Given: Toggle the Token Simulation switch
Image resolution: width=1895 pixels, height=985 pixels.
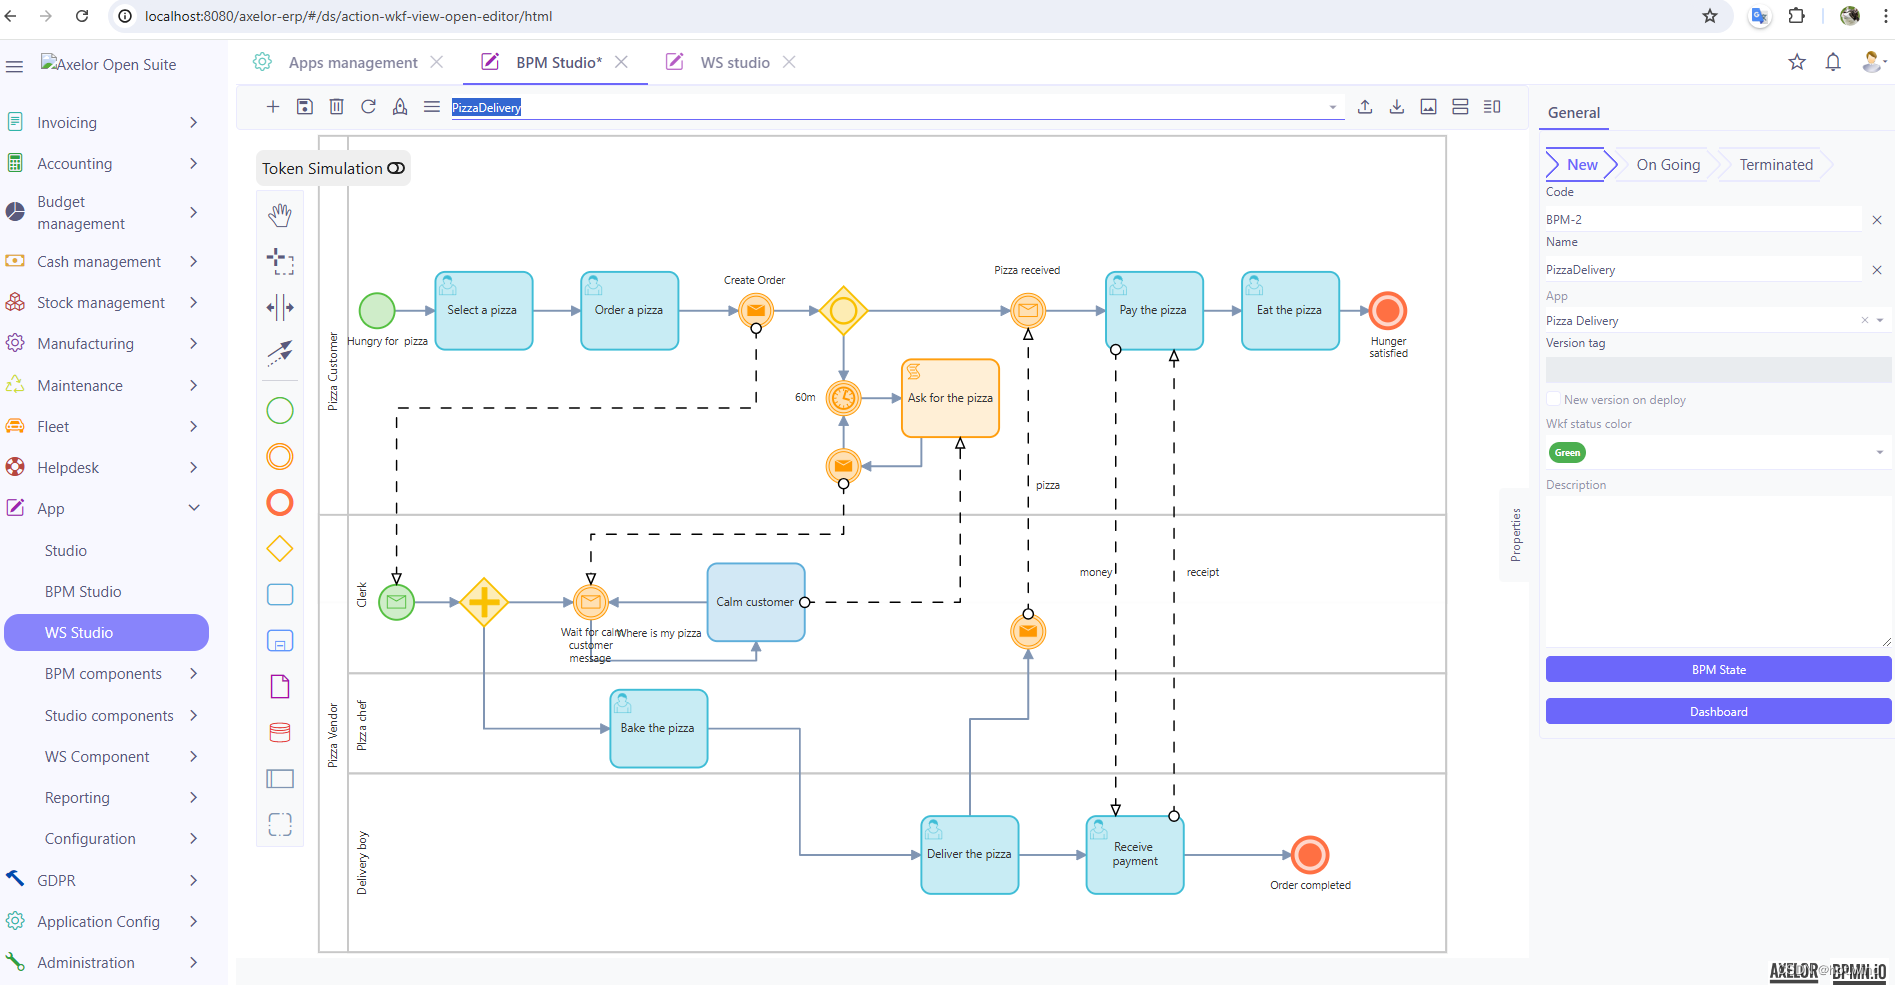Looking at the screenshot, I should click(x=396, y=168).
